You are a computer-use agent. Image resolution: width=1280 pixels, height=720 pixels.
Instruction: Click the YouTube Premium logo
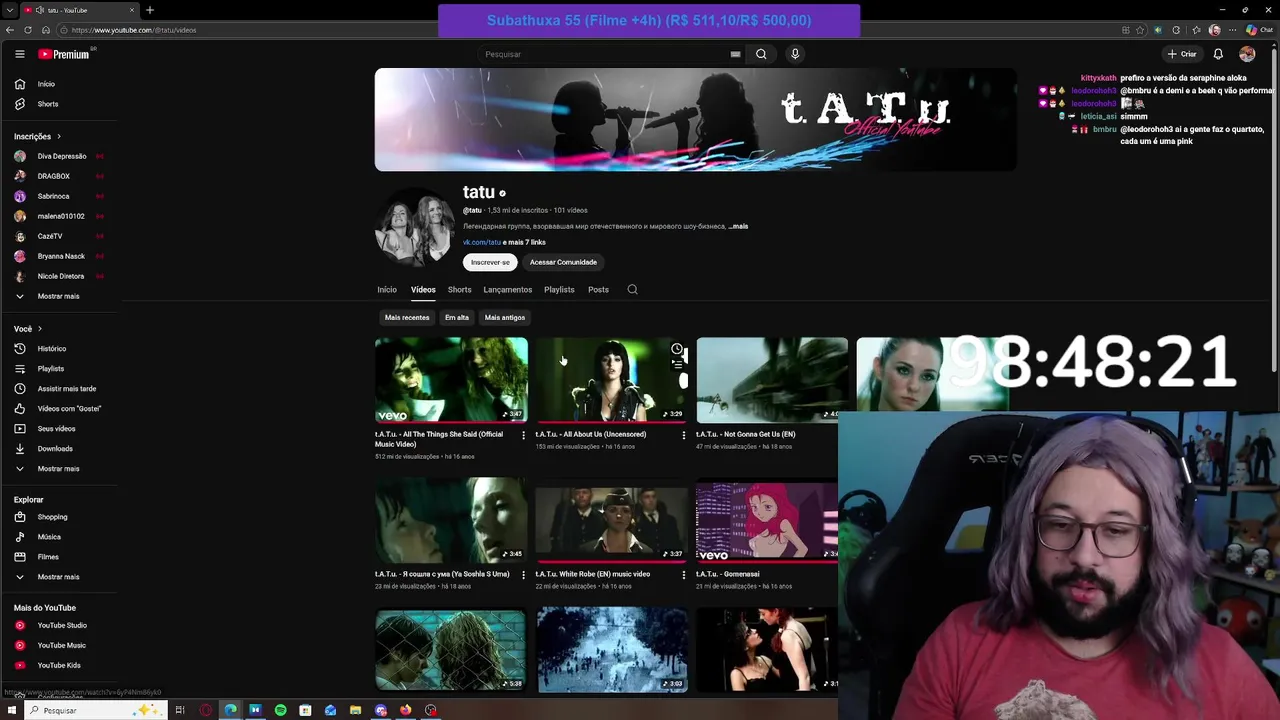point(64,54)
